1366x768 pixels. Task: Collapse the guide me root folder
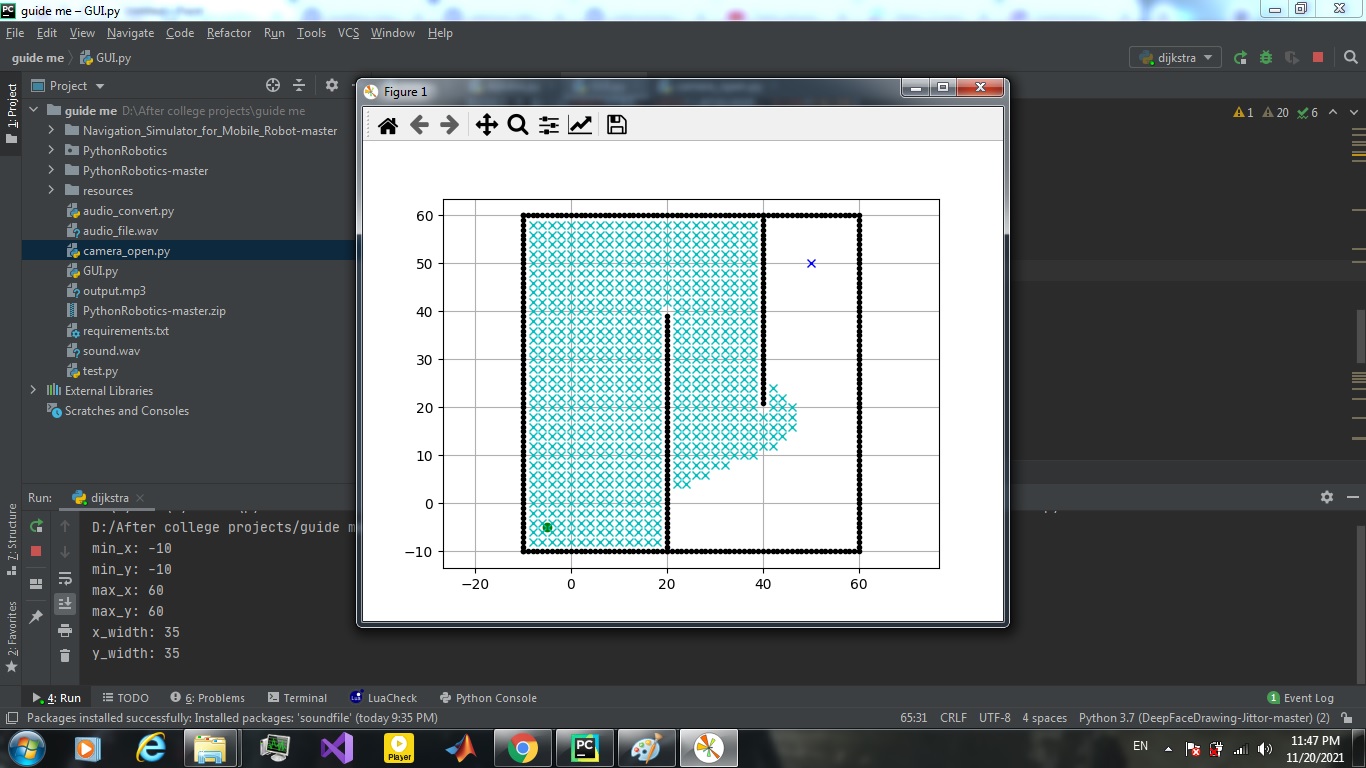point(34,111)
